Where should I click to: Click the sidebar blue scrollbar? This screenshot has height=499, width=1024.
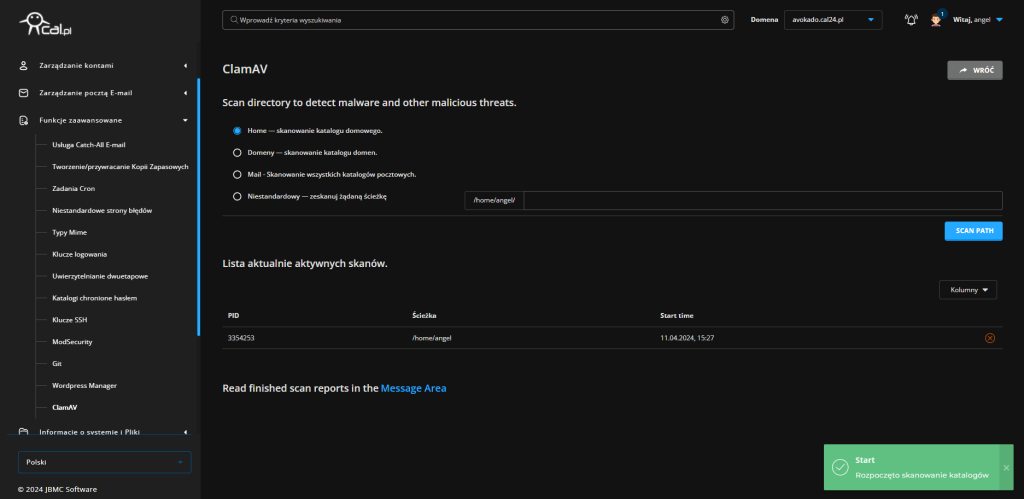[x=199, y=207]
